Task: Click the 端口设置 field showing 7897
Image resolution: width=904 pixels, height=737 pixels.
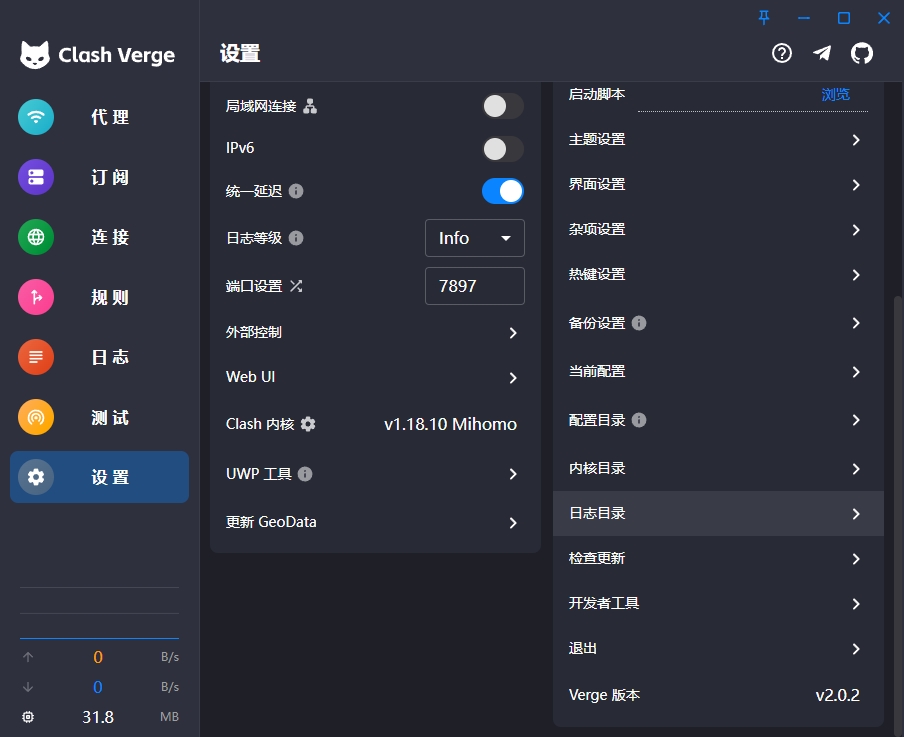Action: [474, 286]
